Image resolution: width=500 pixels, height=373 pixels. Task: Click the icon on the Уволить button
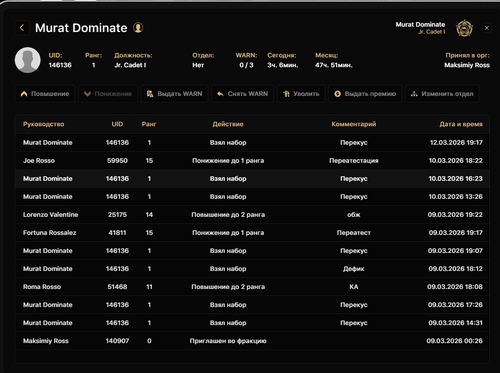(286, 94)
